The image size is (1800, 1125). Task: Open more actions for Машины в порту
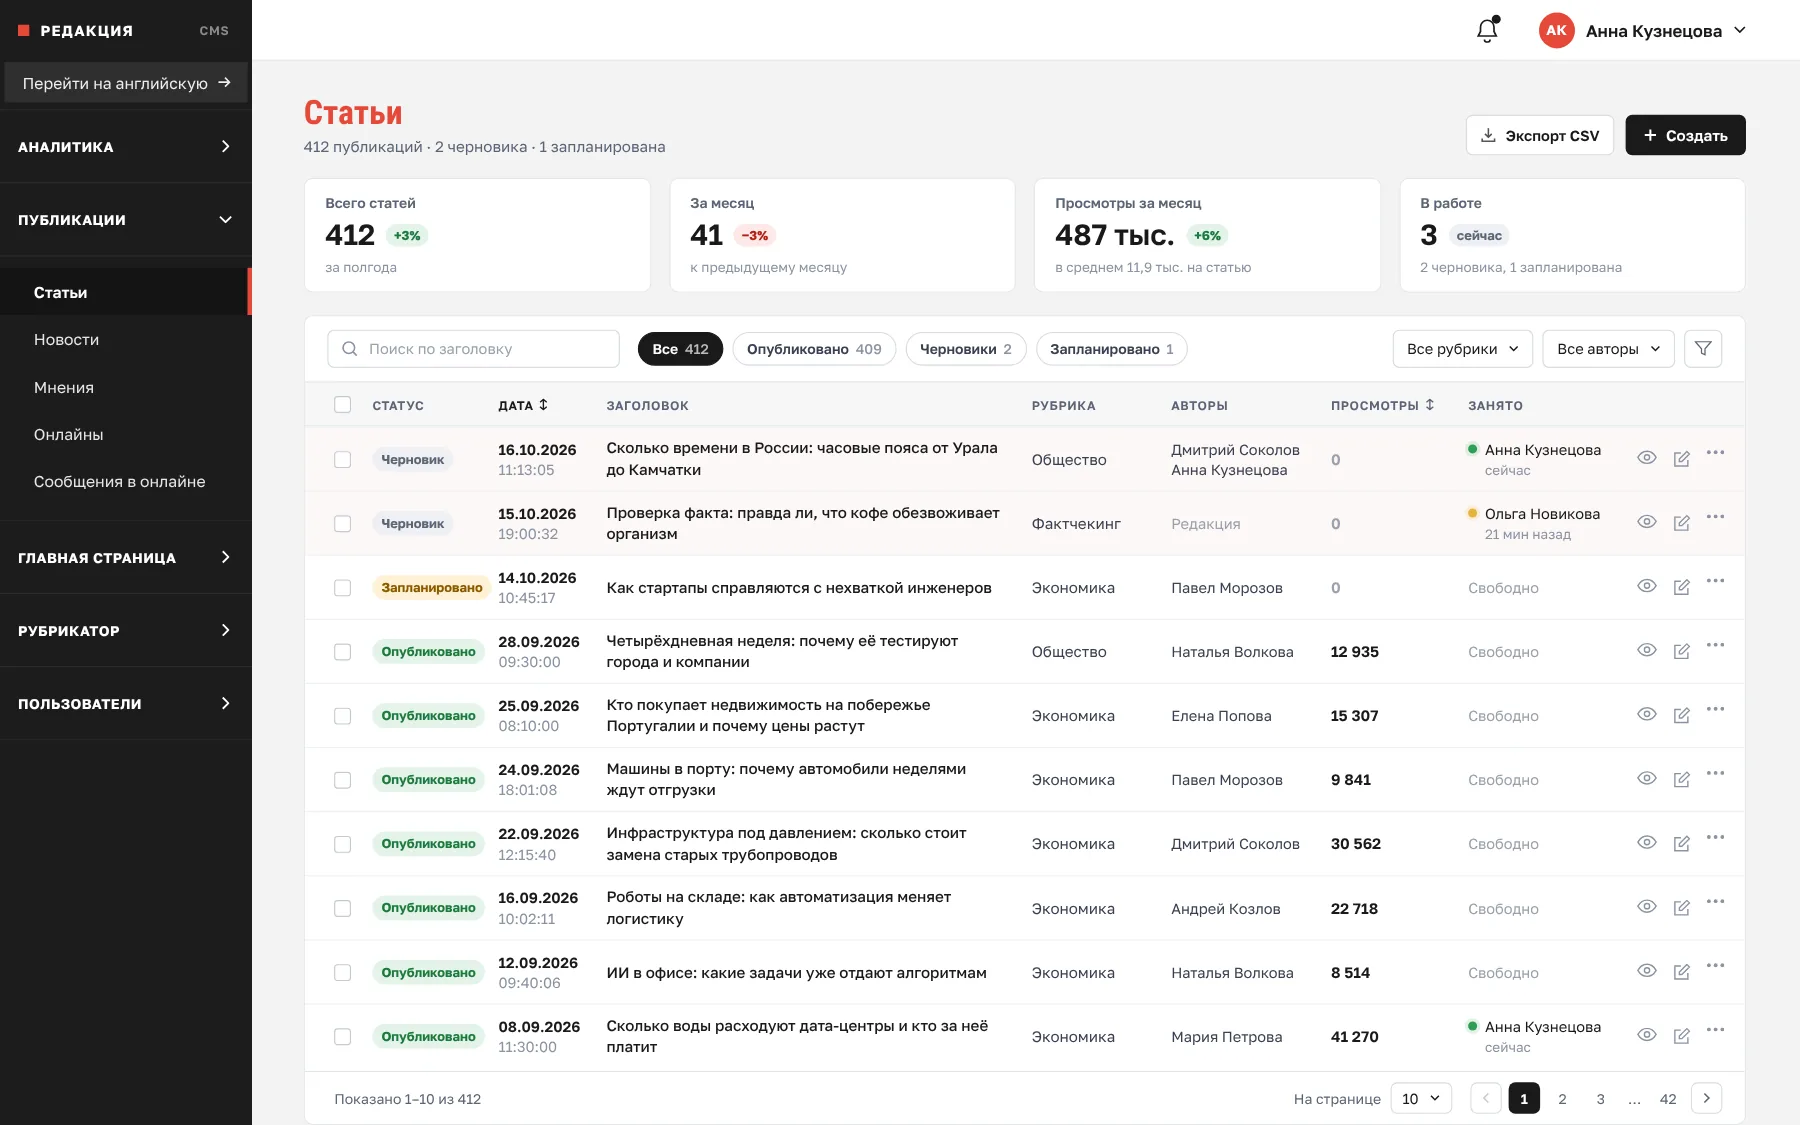point(1716,773)
